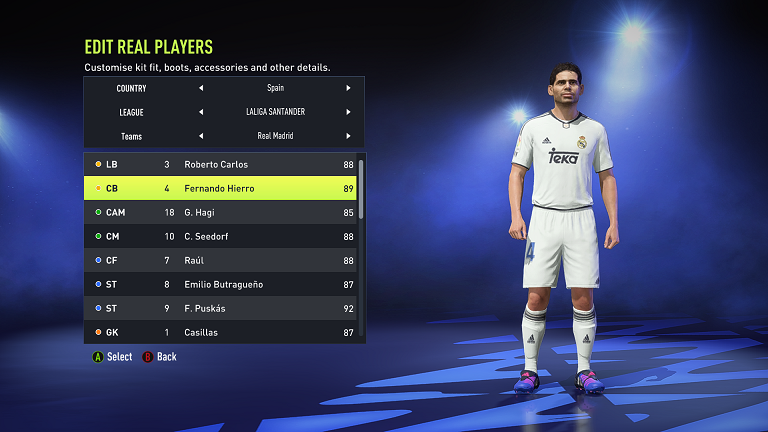
Task: Click the green A Select button icon
Action: 98,357
